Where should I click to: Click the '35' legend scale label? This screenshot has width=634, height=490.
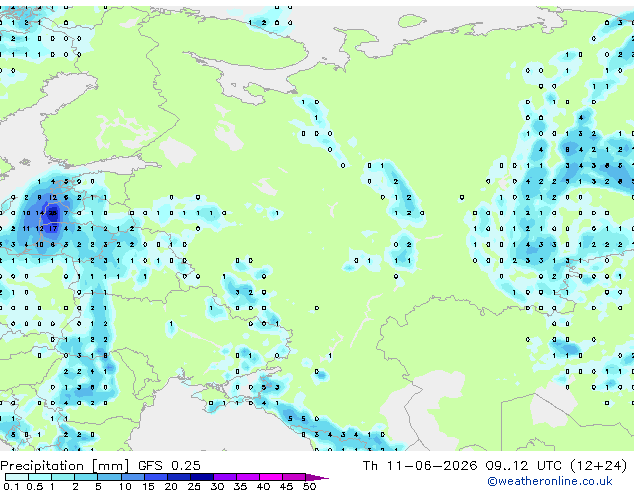[240, 486]
